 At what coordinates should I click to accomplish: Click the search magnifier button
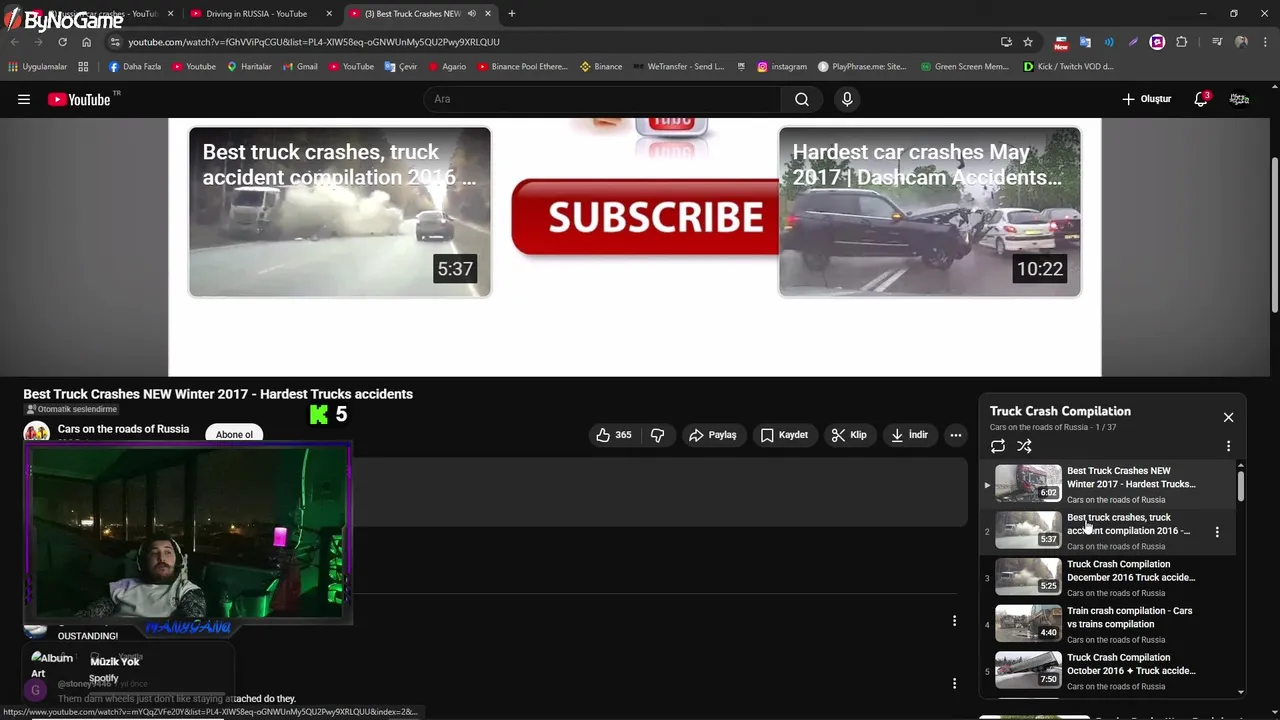click(x=802, y=99)
